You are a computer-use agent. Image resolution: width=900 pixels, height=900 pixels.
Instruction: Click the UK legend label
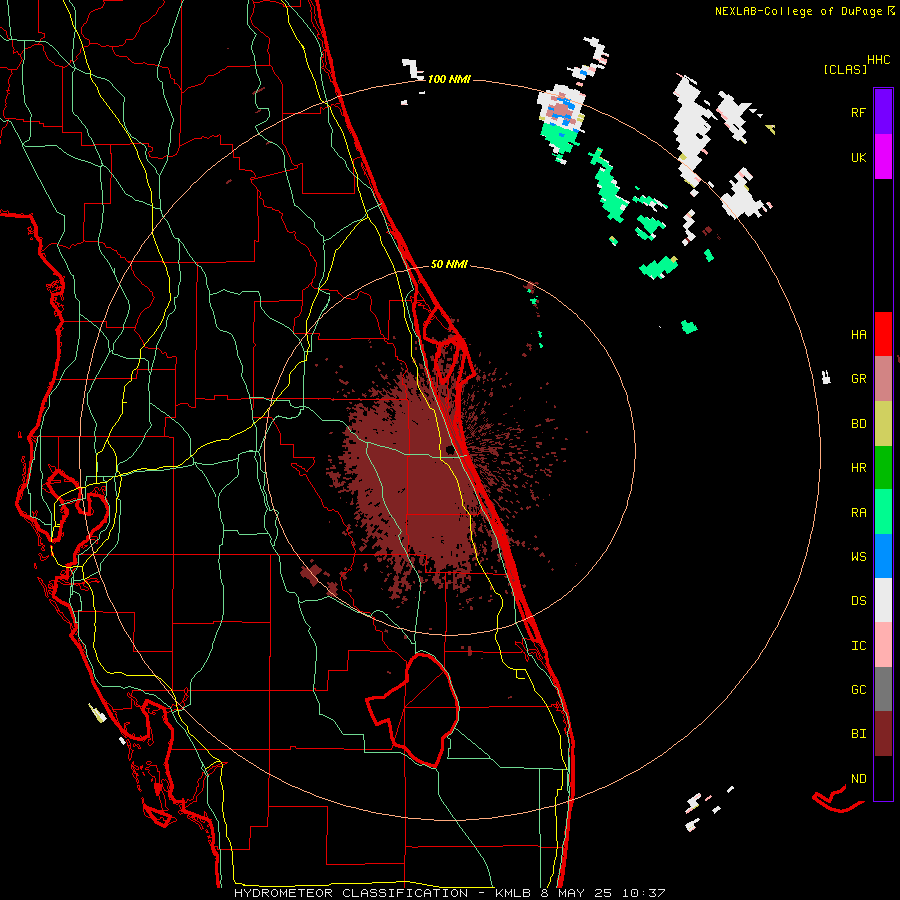(x=858, y=157)
